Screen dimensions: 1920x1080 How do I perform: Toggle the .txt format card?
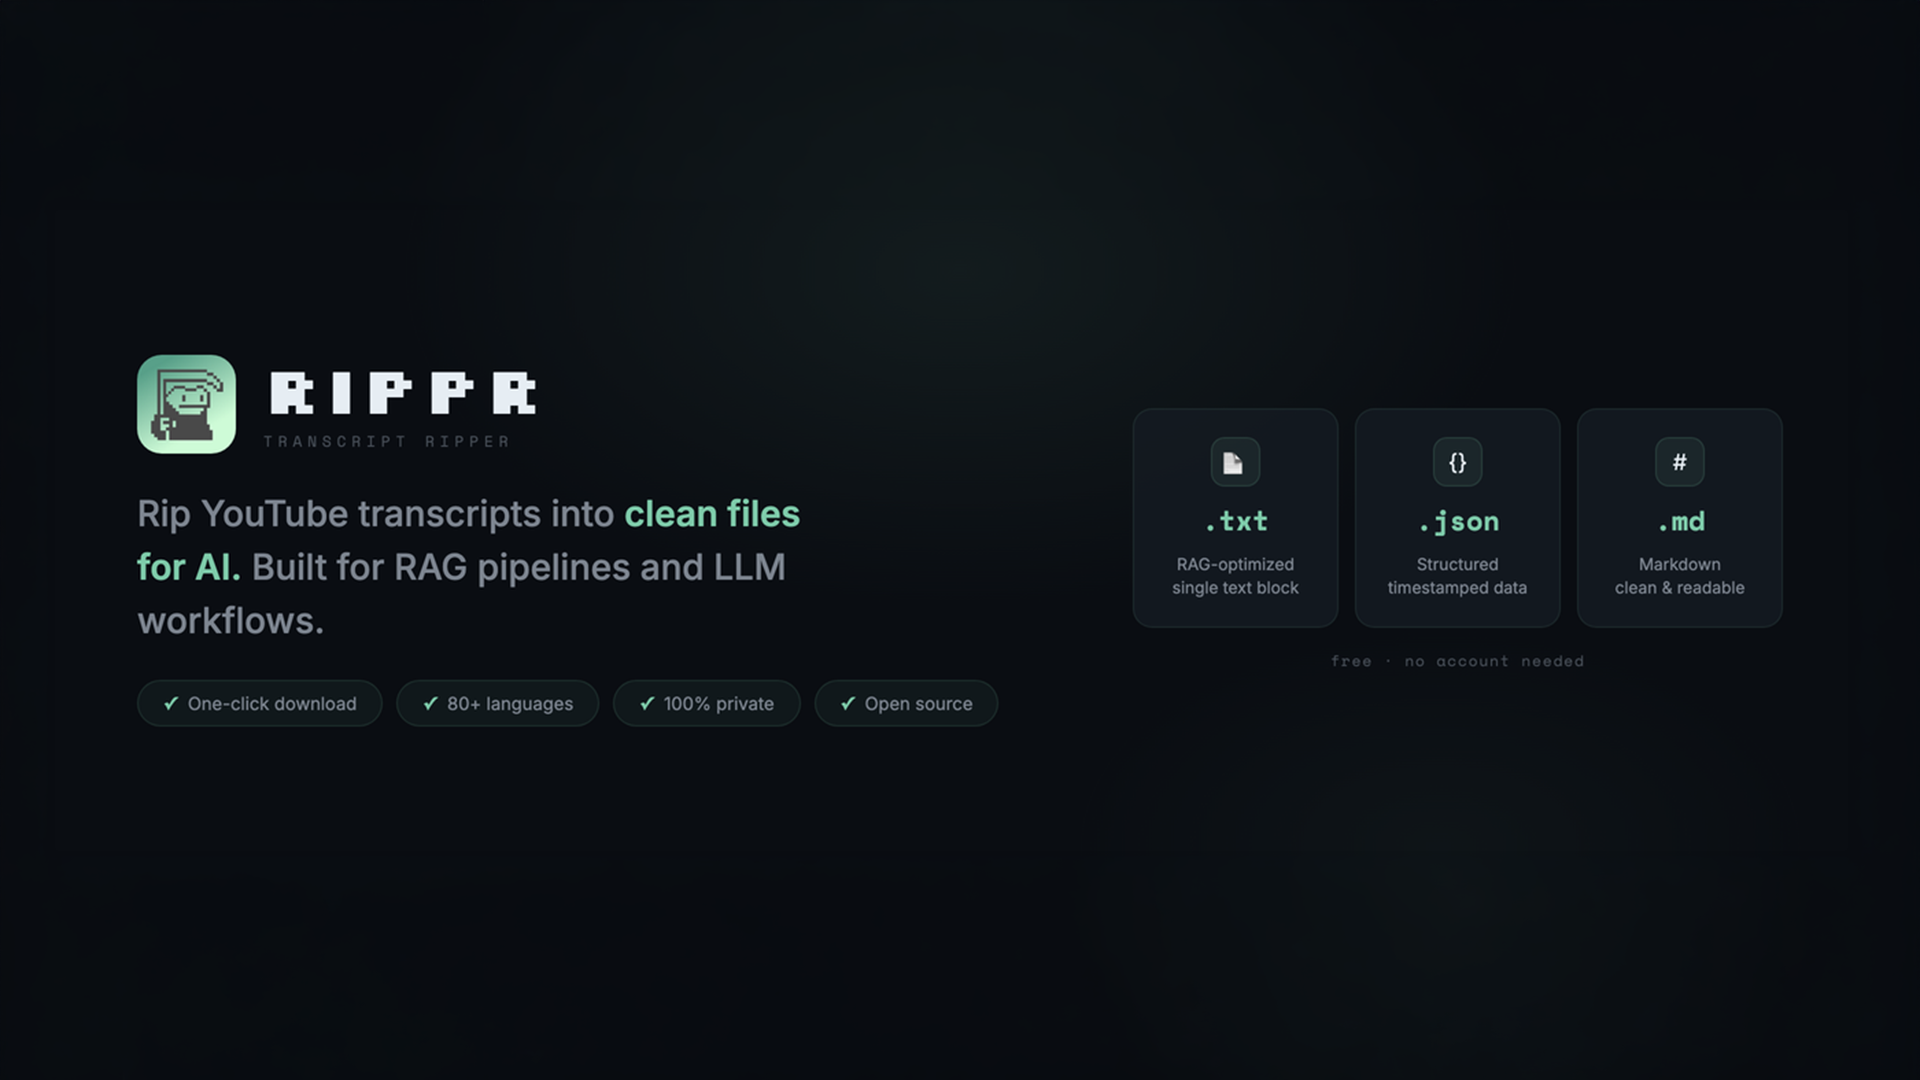[1234, 517]
